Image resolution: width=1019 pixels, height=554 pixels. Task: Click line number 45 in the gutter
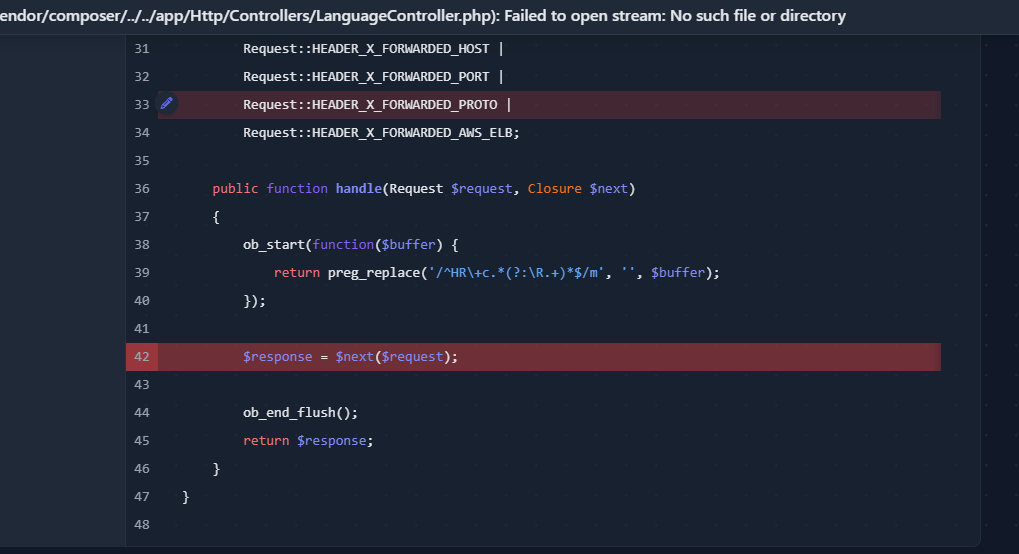tap(141, 440)
